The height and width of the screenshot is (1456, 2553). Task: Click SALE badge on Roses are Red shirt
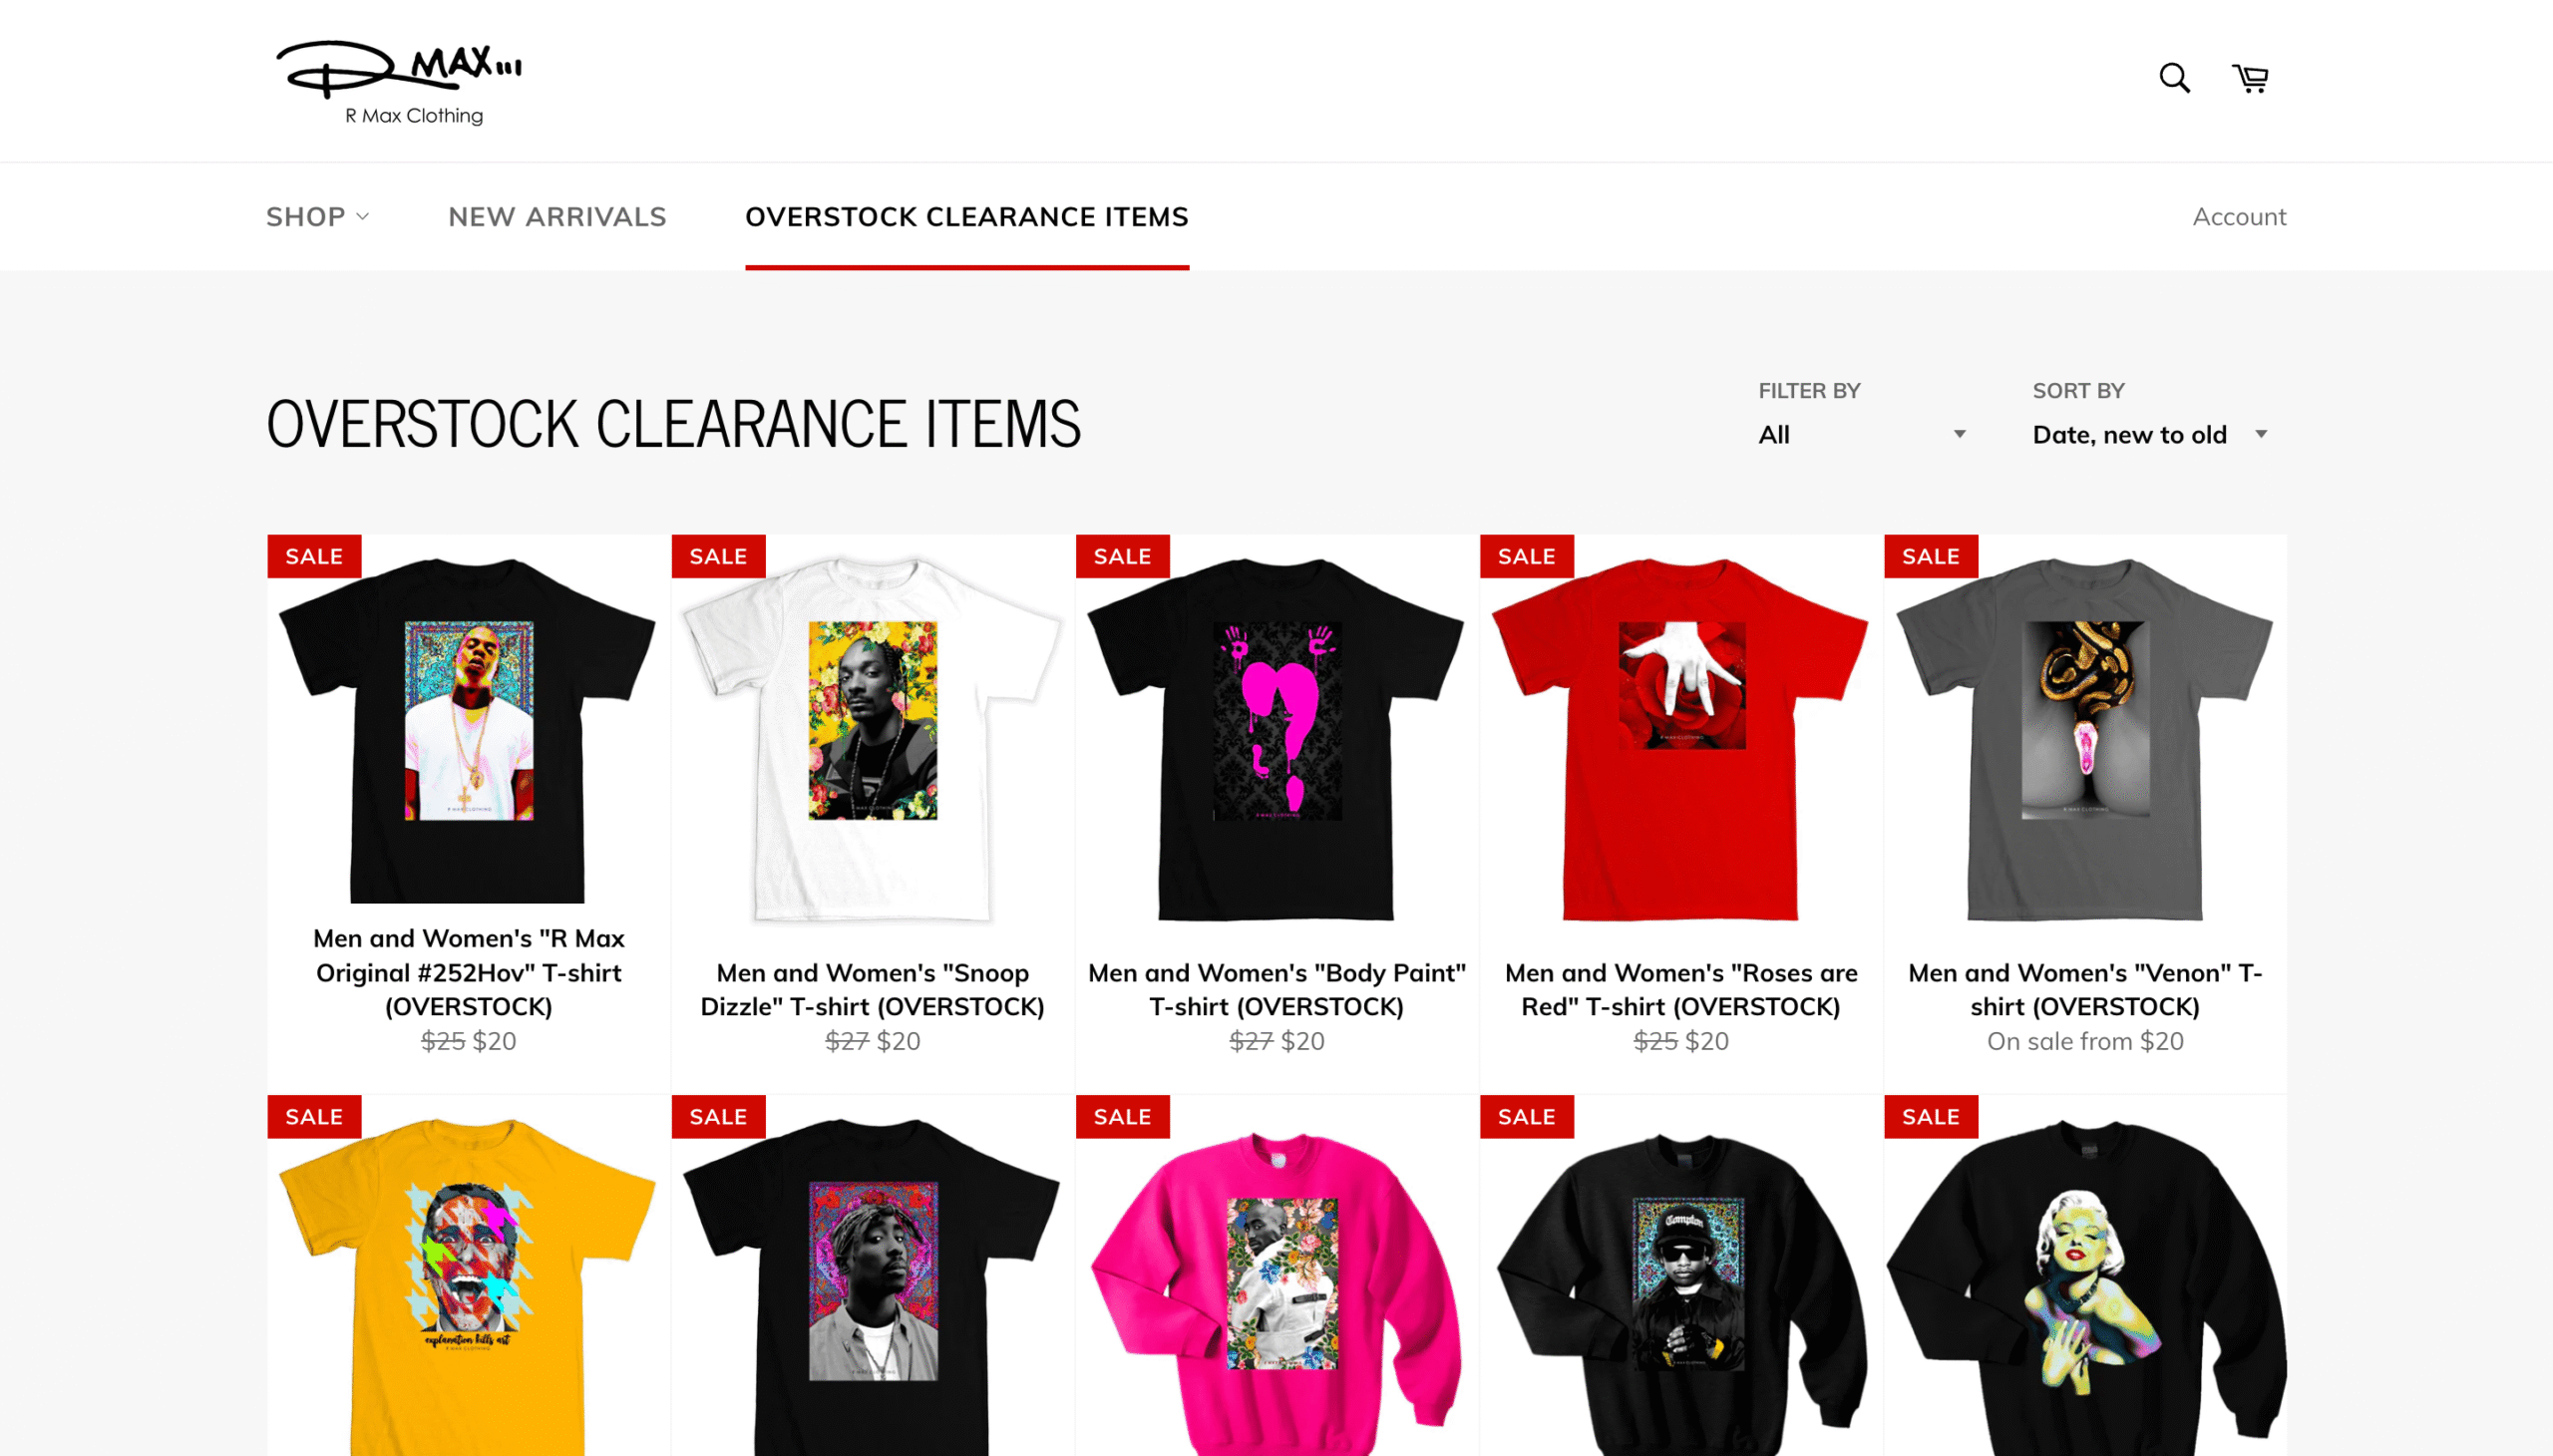pos(1526,556)
